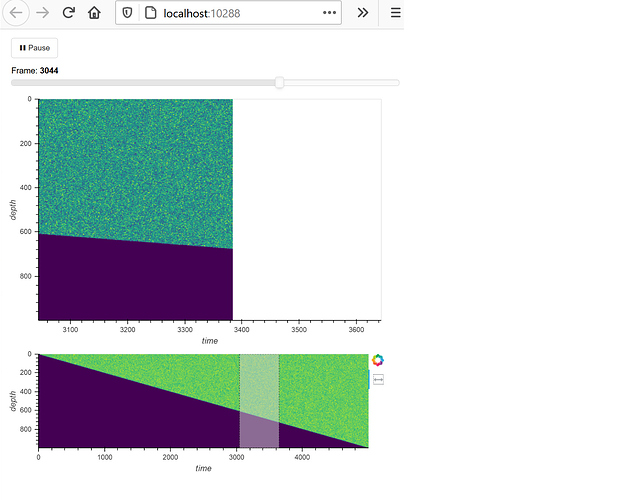
Task: Click the 'time' axis label of lower plot
Action: [203, 468]
